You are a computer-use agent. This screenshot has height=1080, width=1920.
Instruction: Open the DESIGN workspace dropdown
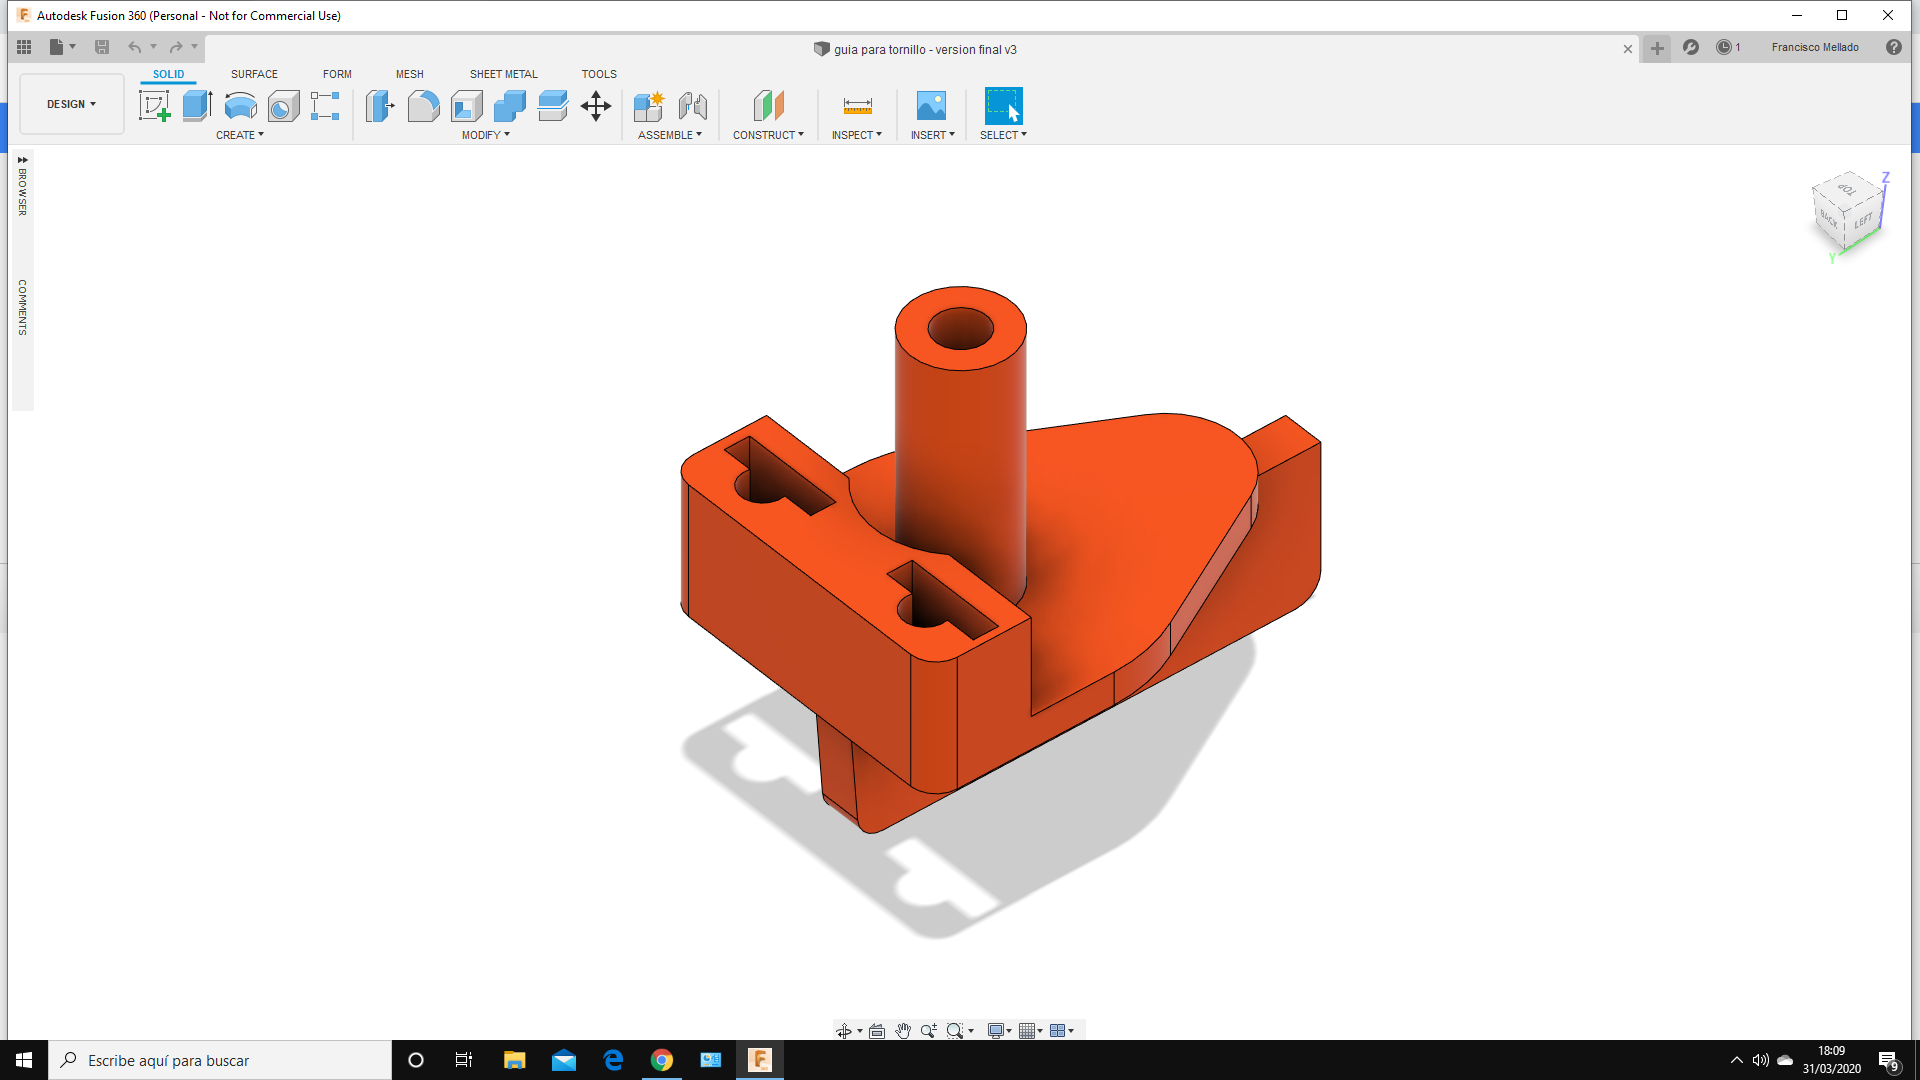click(71, 104)
